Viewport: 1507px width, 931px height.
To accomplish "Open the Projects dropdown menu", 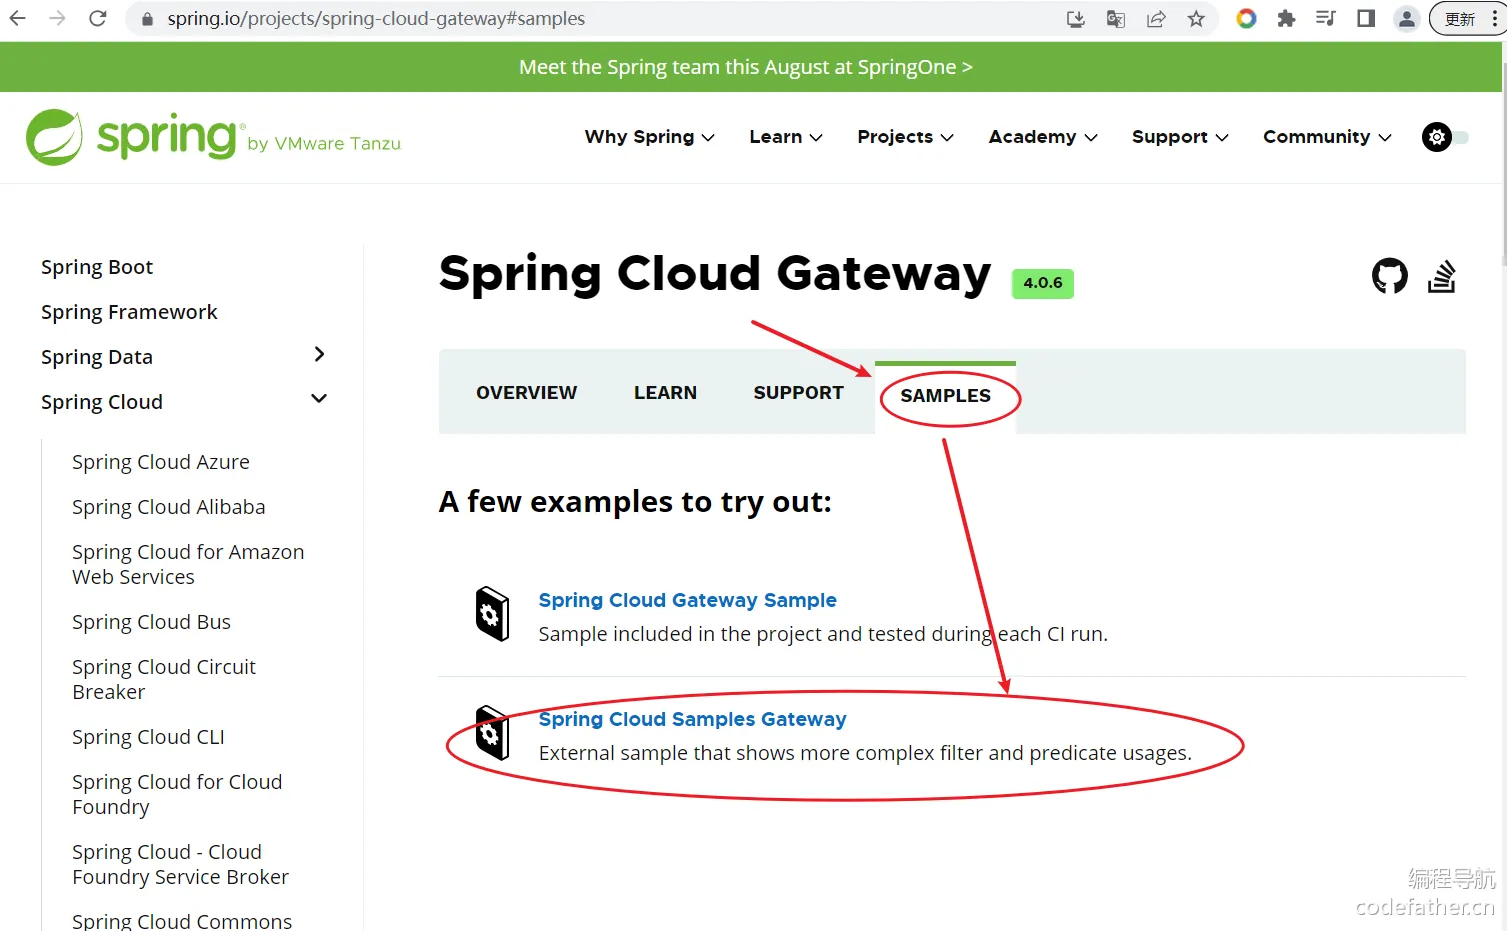I will (906, 137).
